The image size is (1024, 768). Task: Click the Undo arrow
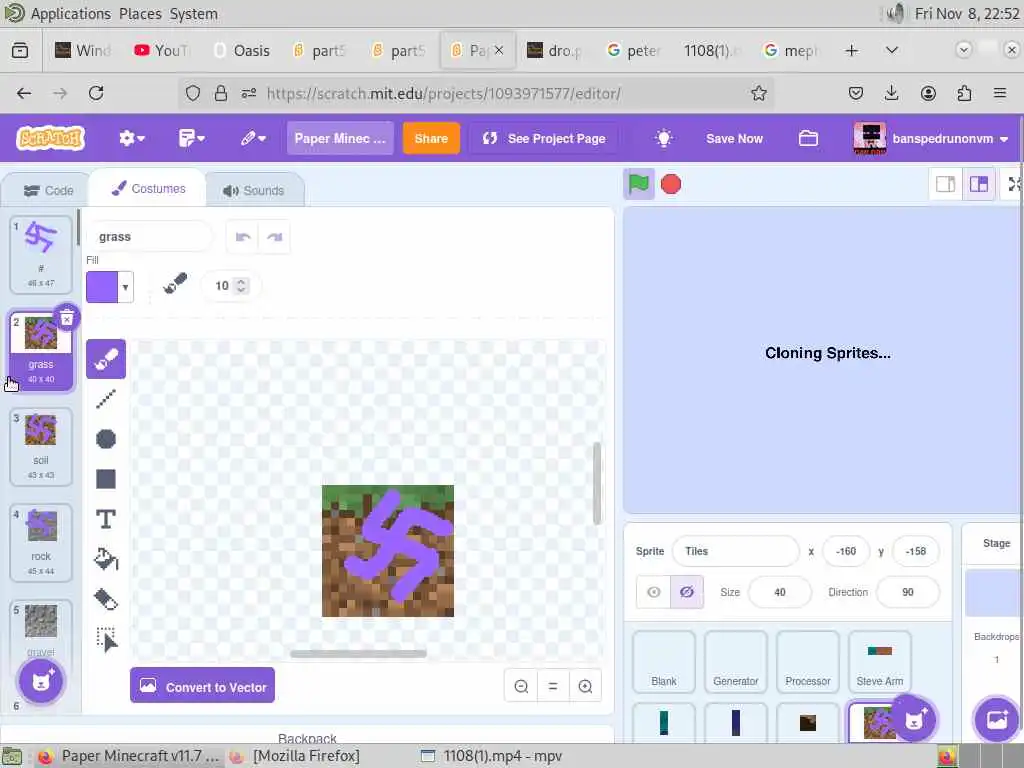(243, 236)
